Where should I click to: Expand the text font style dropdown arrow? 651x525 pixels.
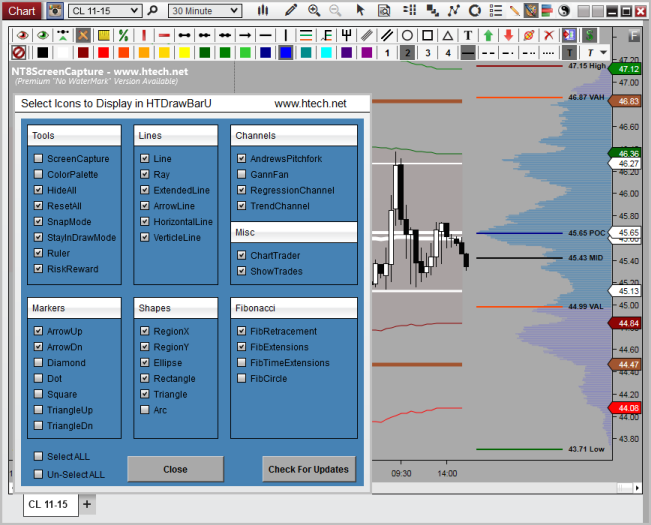point(603,53)
